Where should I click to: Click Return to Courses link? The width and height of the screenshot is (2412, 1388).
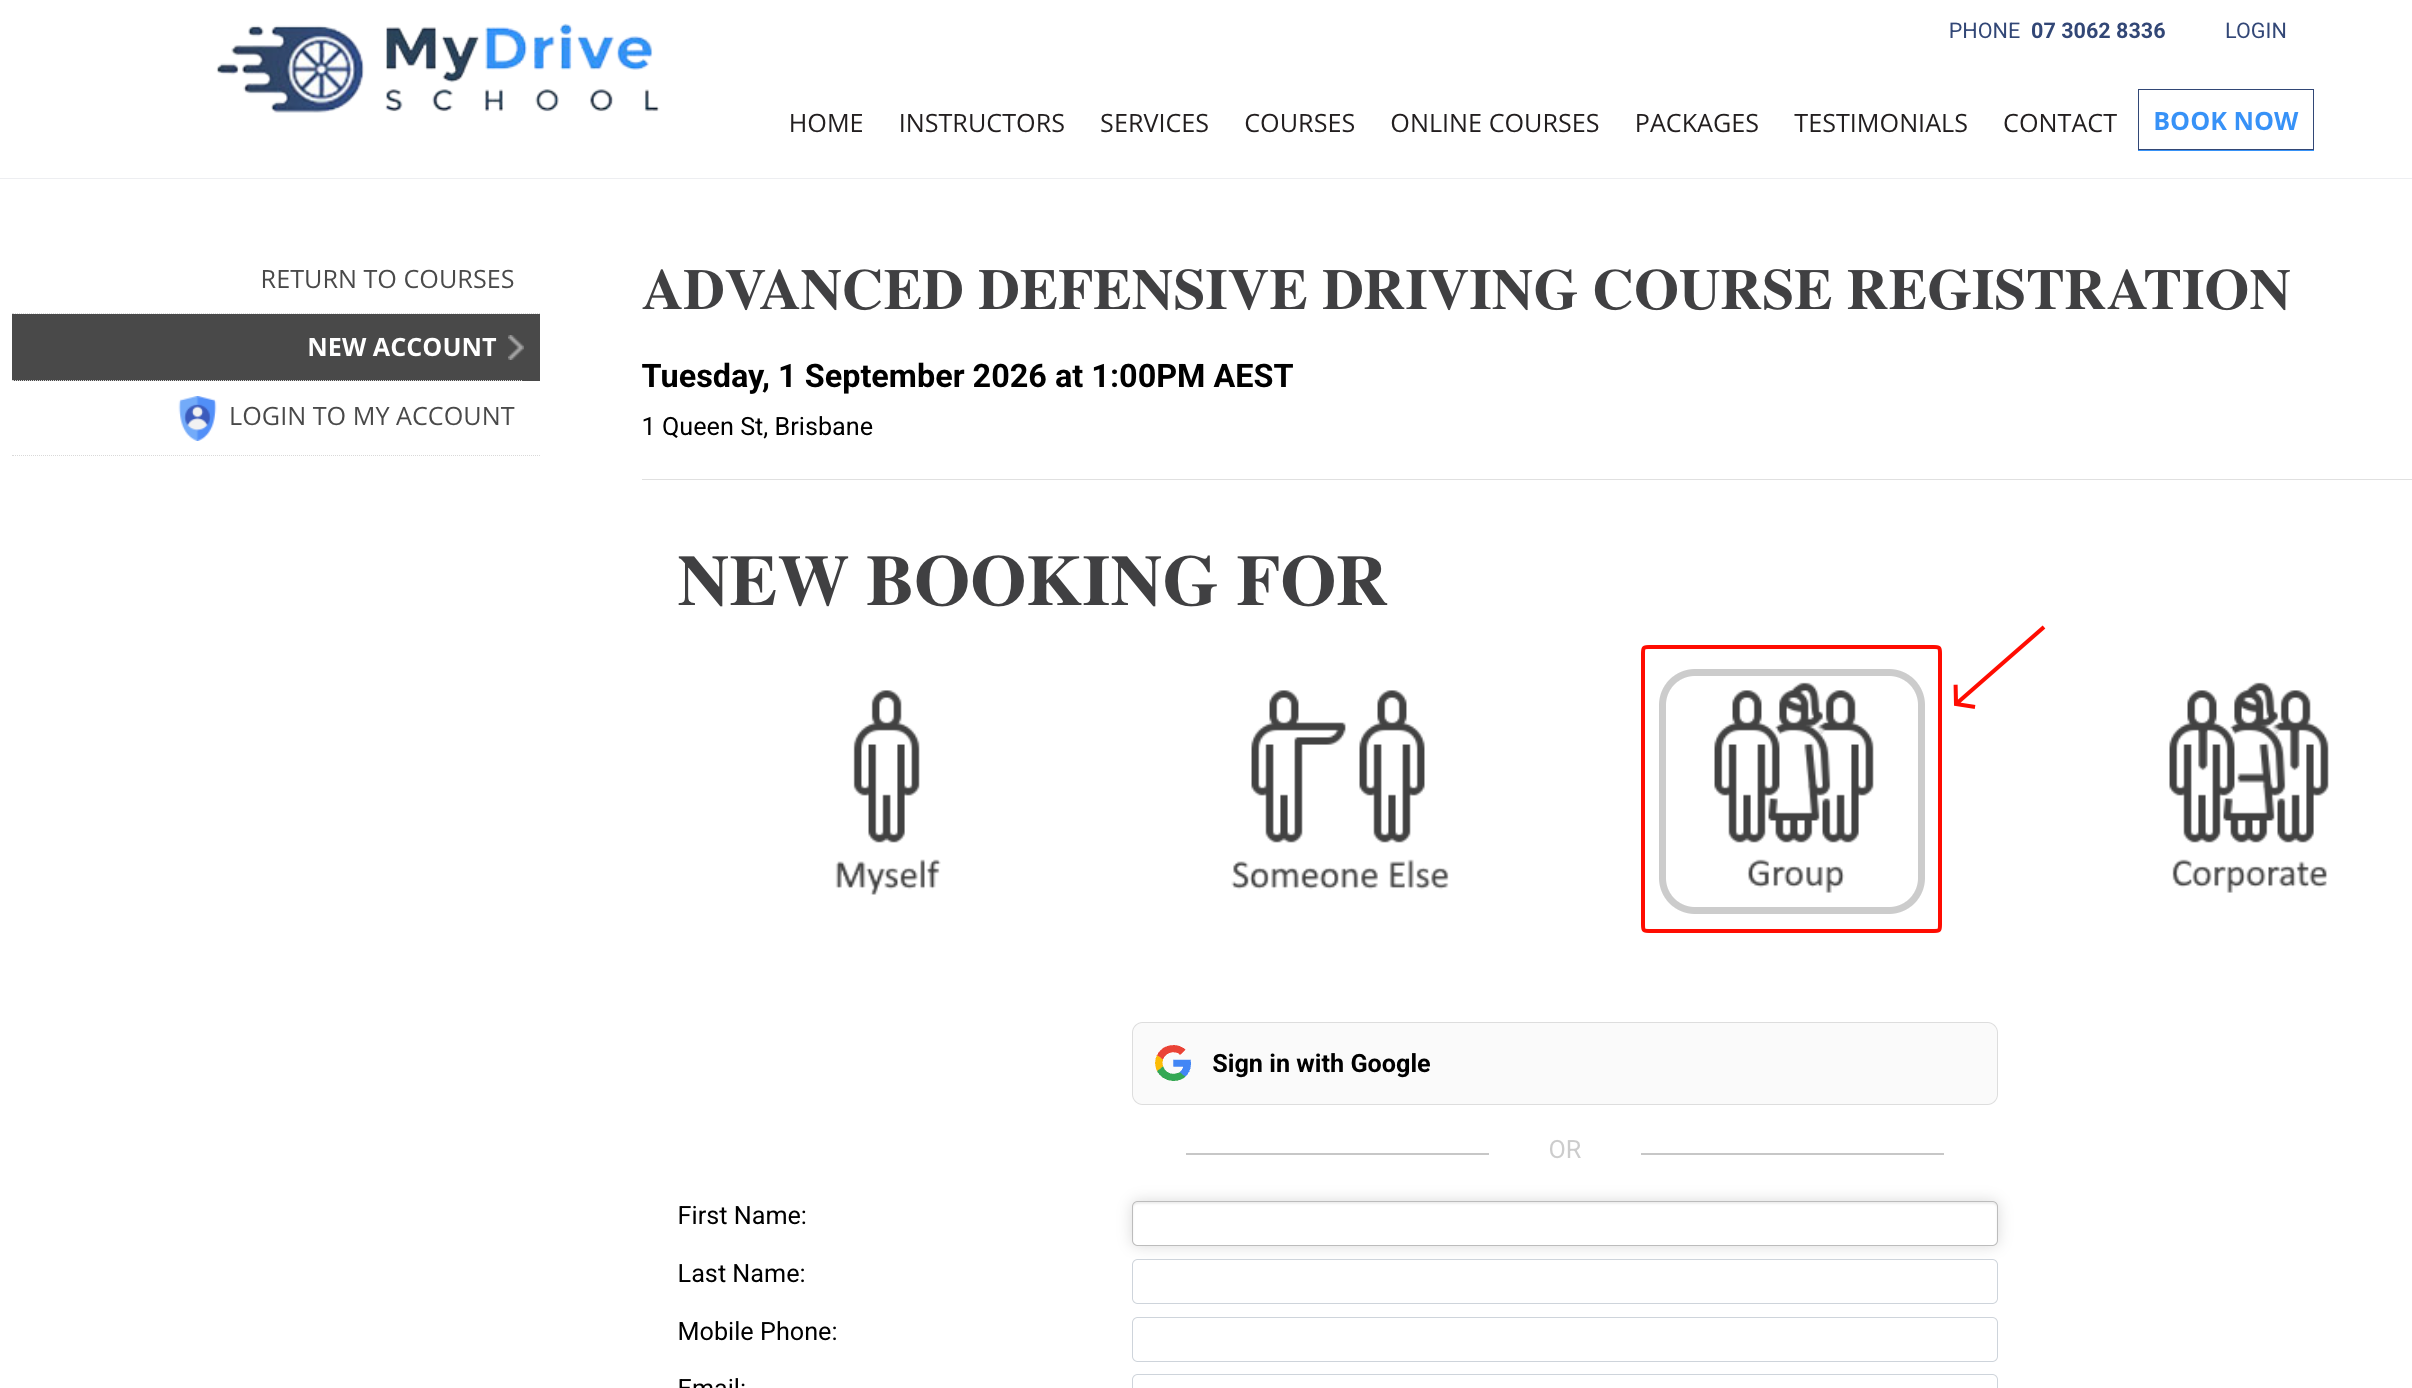pyautogui.click(x=387, y=279)
